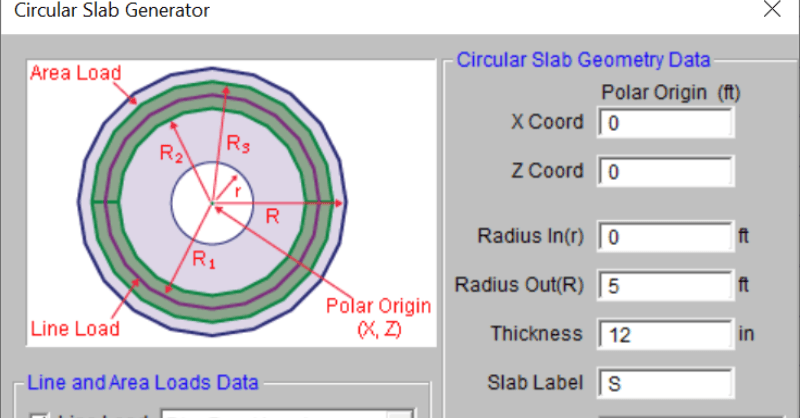Select the Slab Label text box
Screen dimensions: 800x418
pos(665,381)
